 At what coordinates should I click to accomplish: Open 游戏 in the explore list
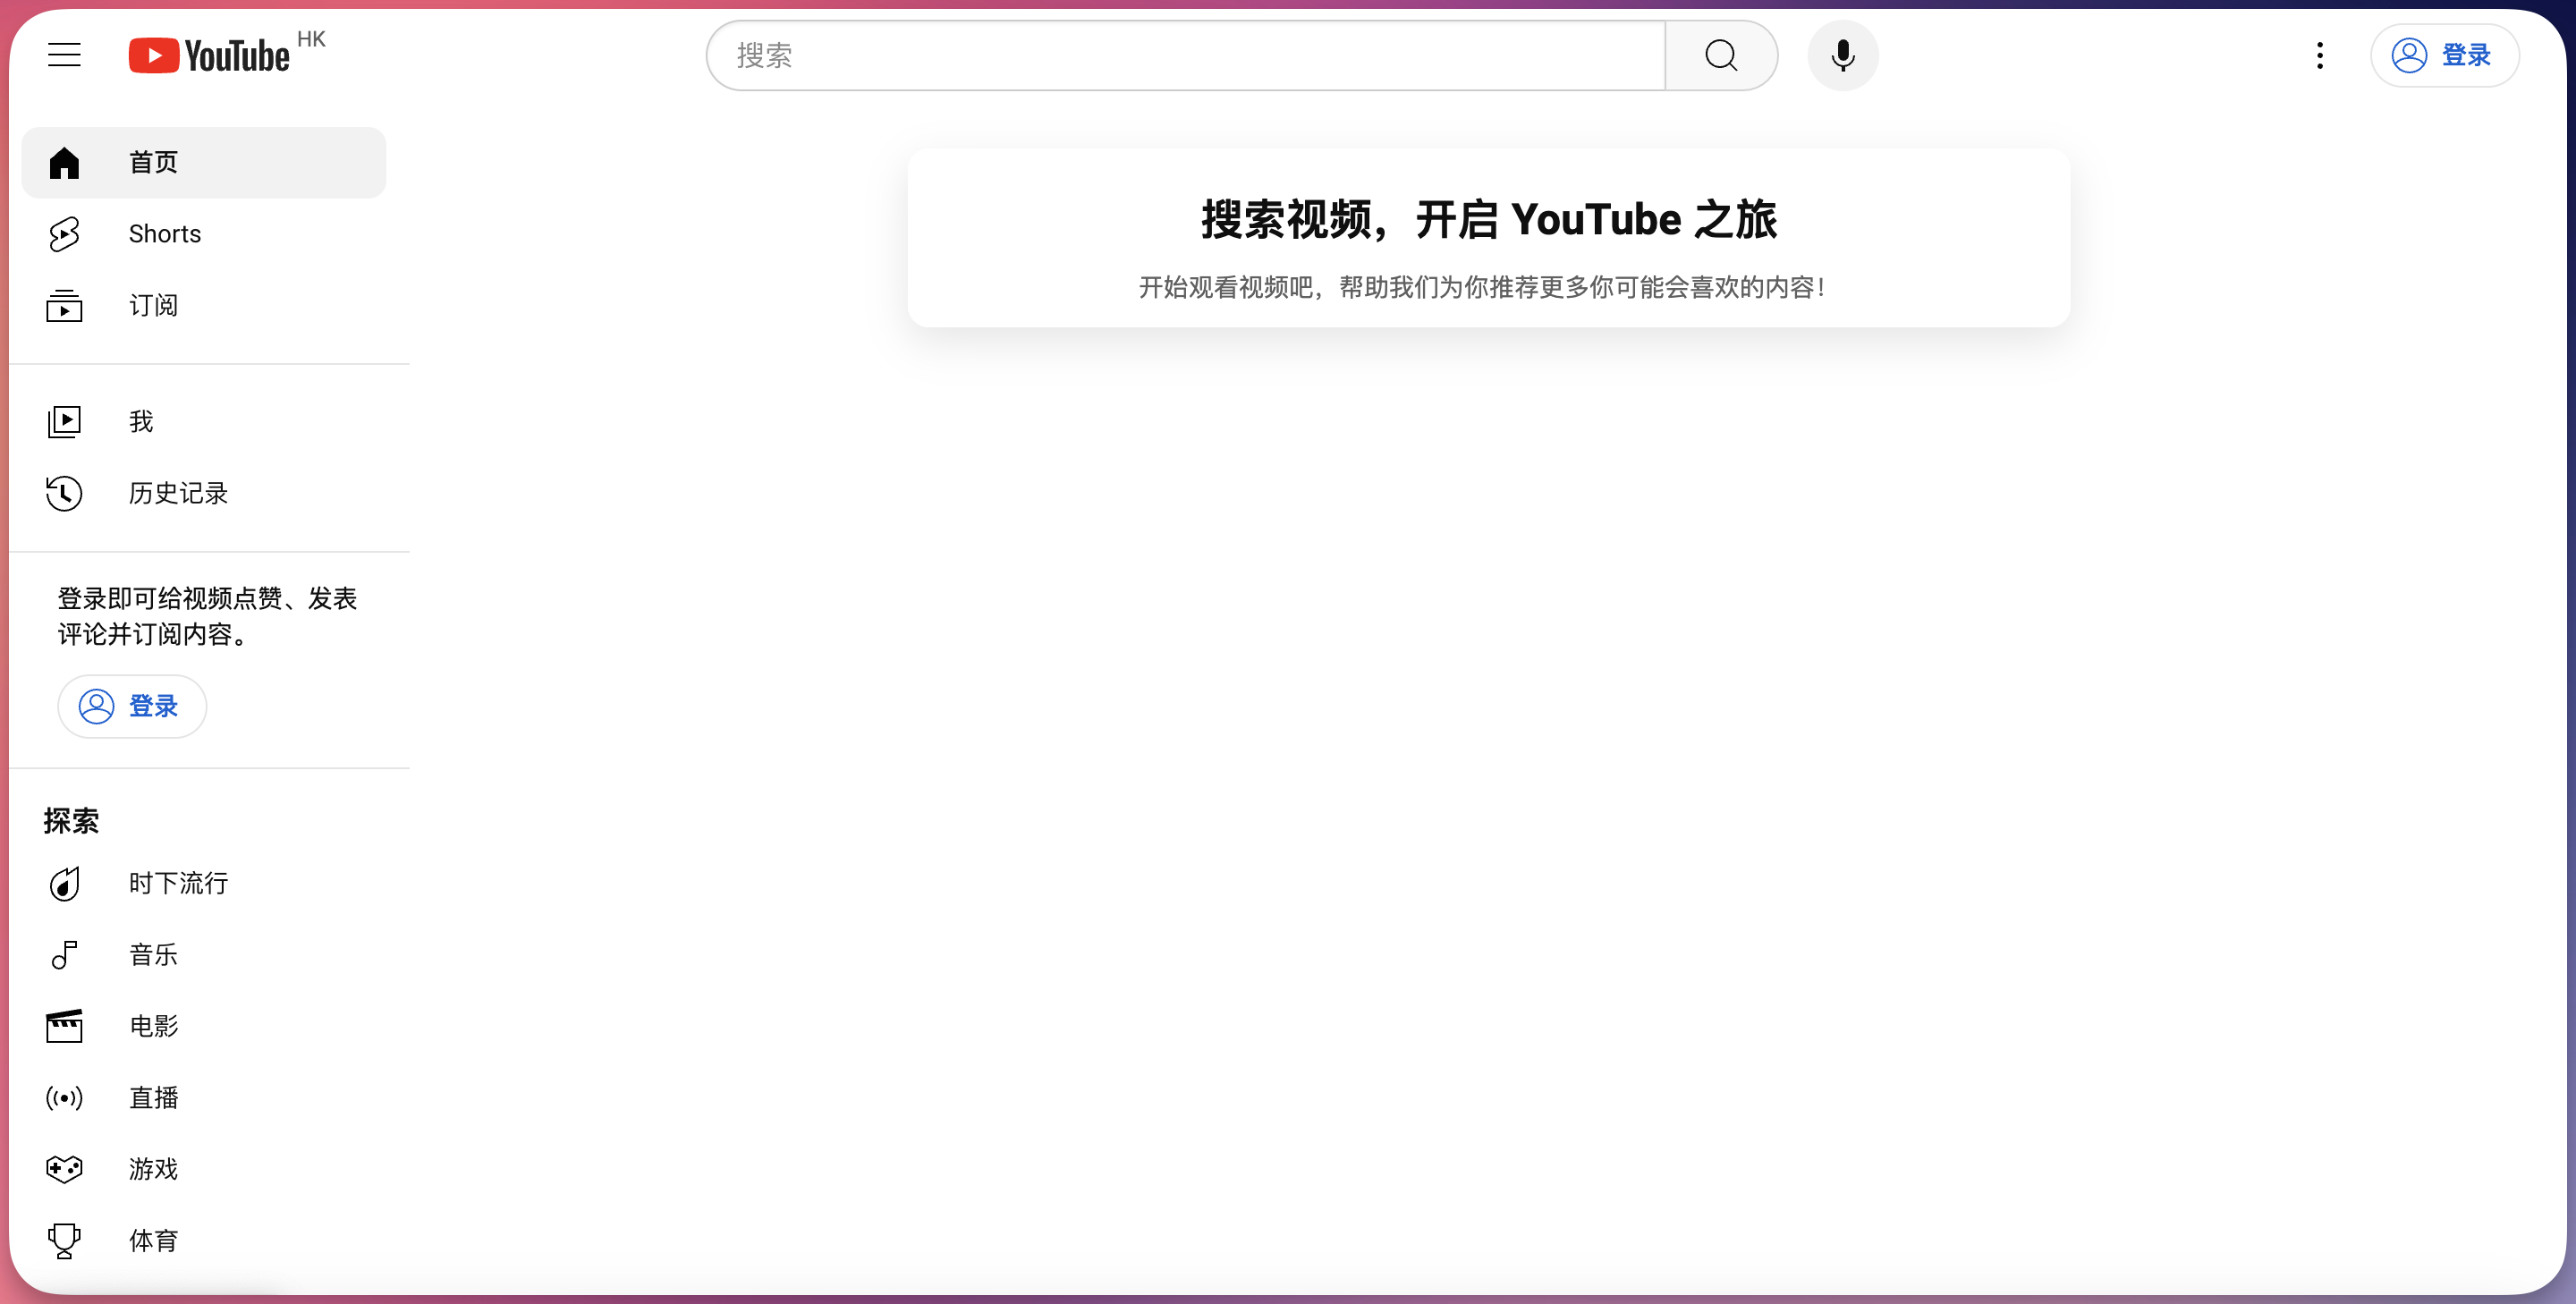[x=153, y=1170]
